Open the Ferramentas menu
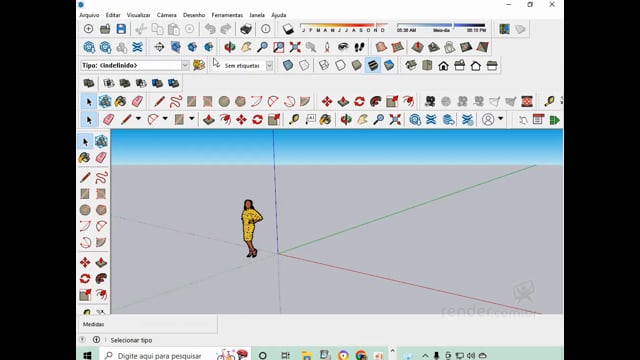640x360 pixels. click(x=227, y=15)
